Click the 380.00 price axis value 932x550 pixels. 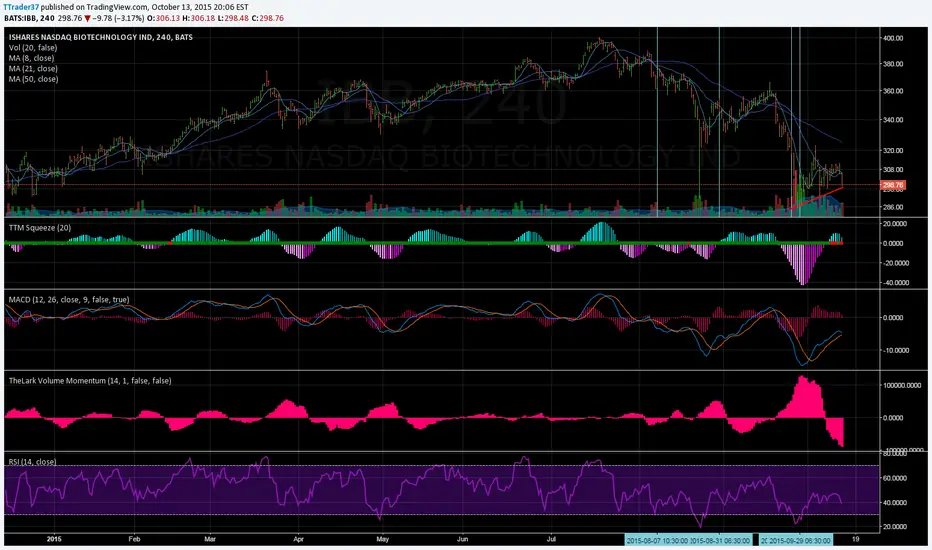click(x=893, y=64)
